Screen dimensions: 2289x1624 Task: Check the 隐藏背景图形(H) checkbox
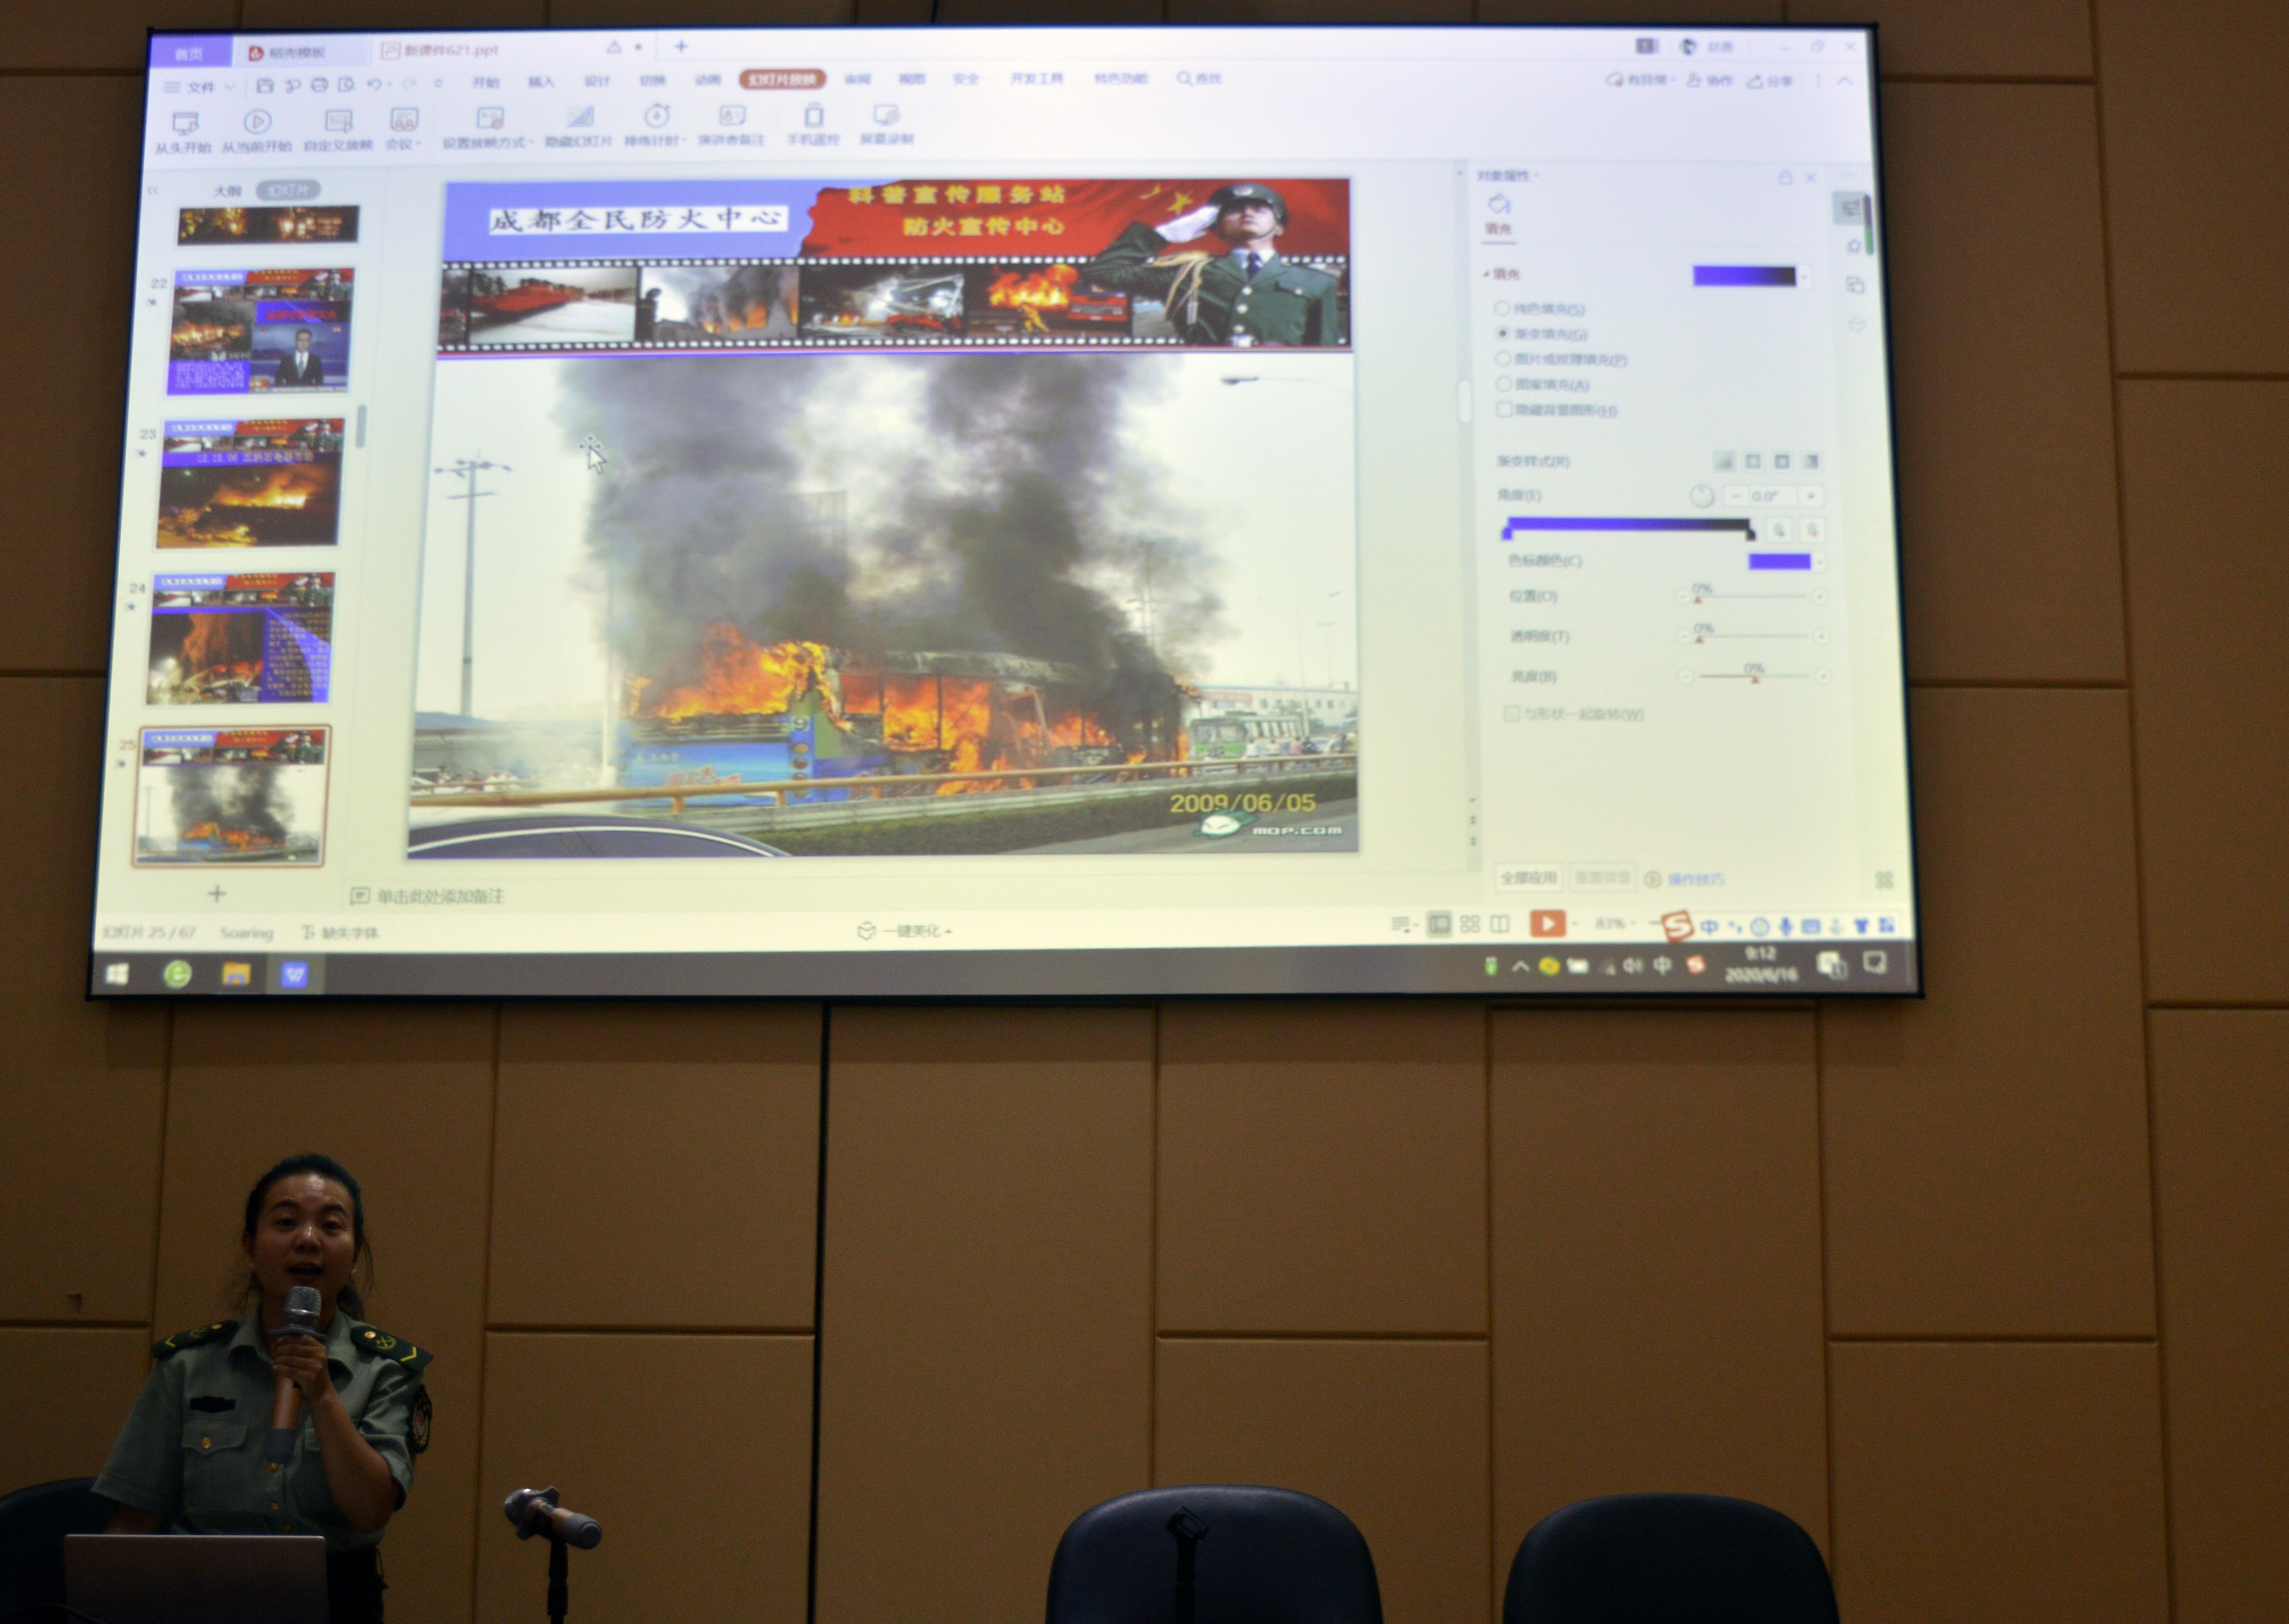1503,410
